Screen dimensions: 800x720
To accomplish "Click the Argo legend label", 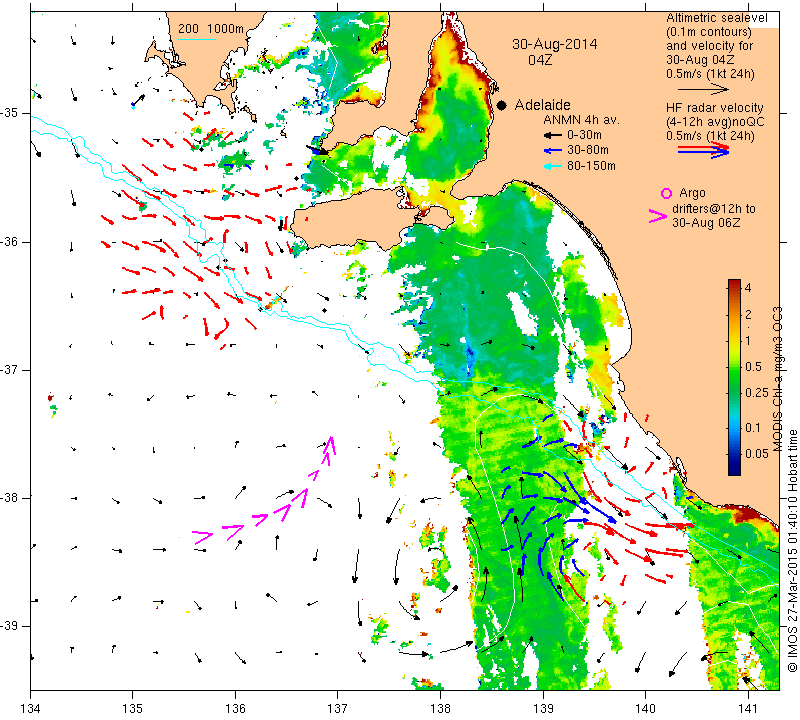I will (x=692, y=193).
